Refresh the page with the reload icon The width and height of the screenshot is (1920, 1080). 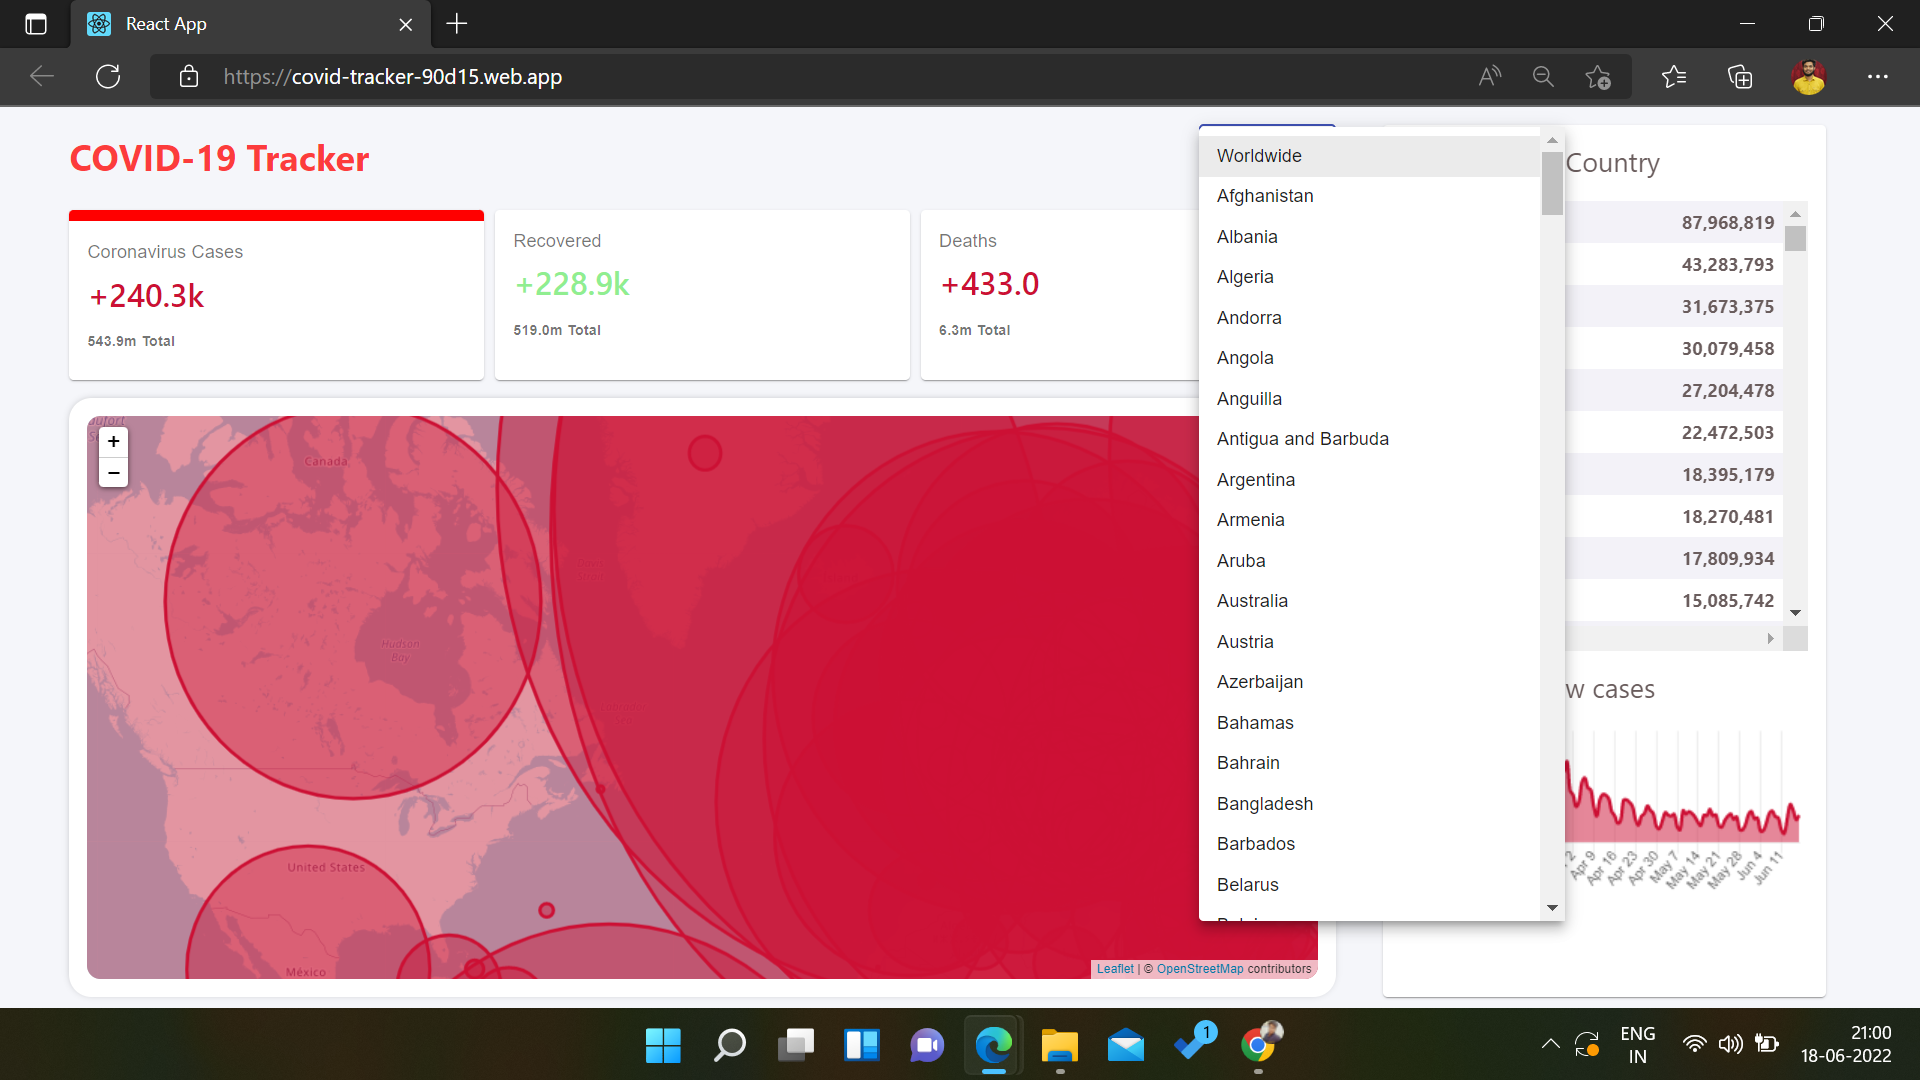tap(108, 77)
